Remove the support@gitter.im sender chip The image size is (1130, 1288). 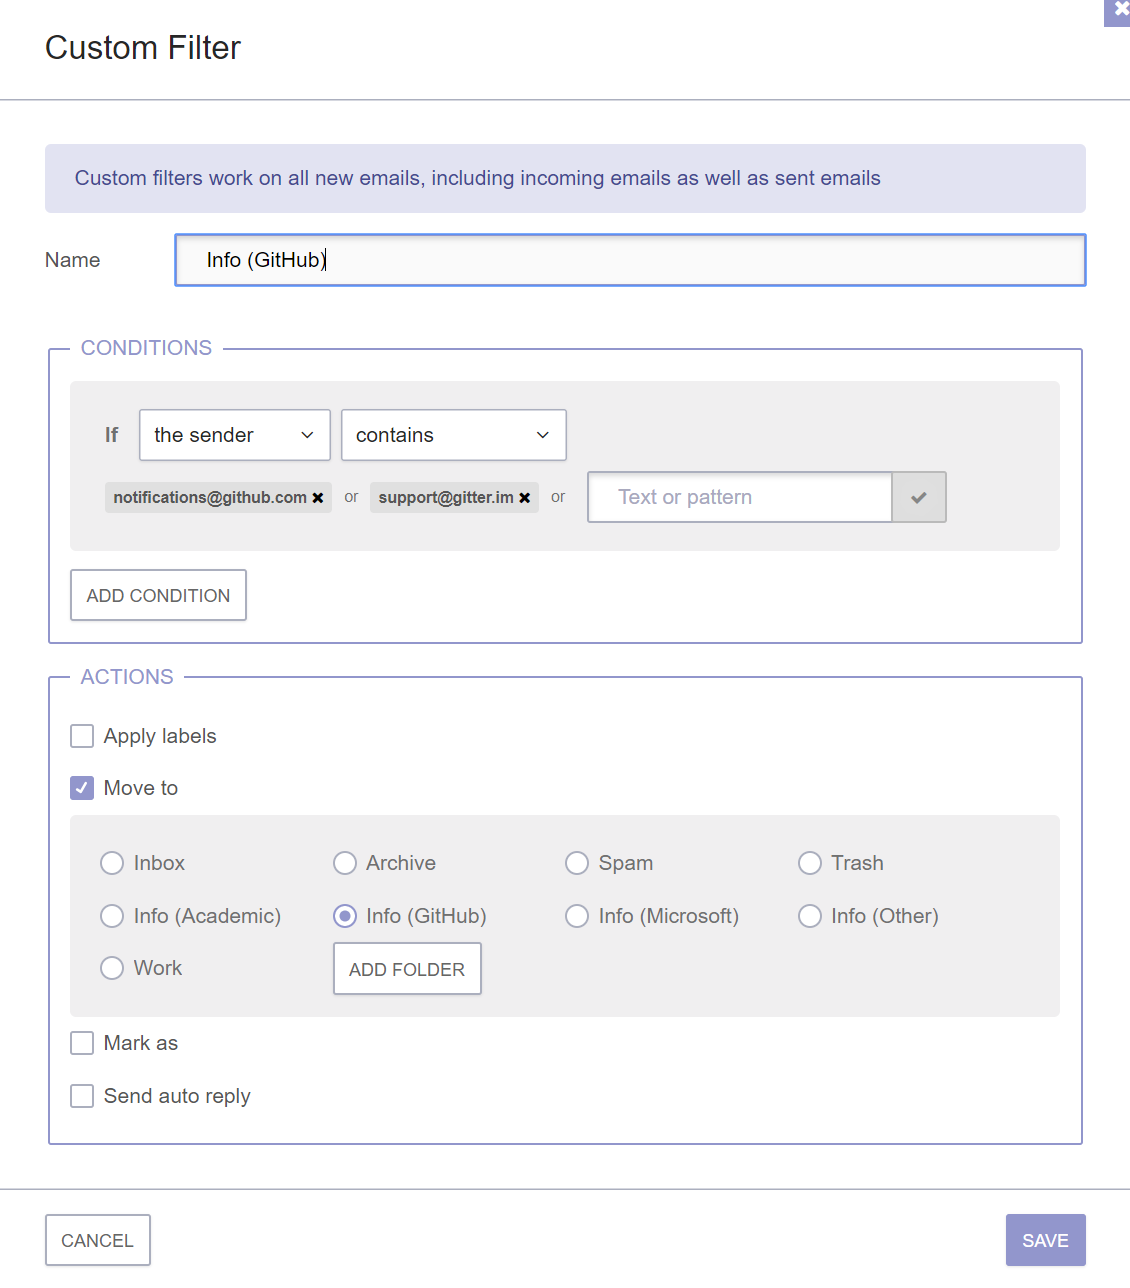pos(525,498)
